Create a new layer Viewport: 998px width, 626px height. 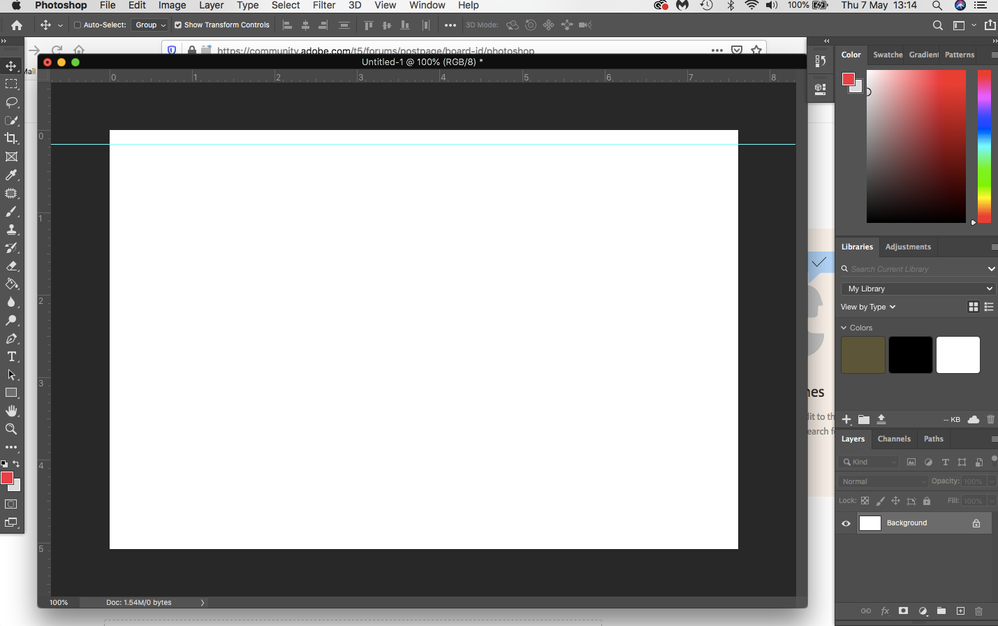[x=960, y=611]
